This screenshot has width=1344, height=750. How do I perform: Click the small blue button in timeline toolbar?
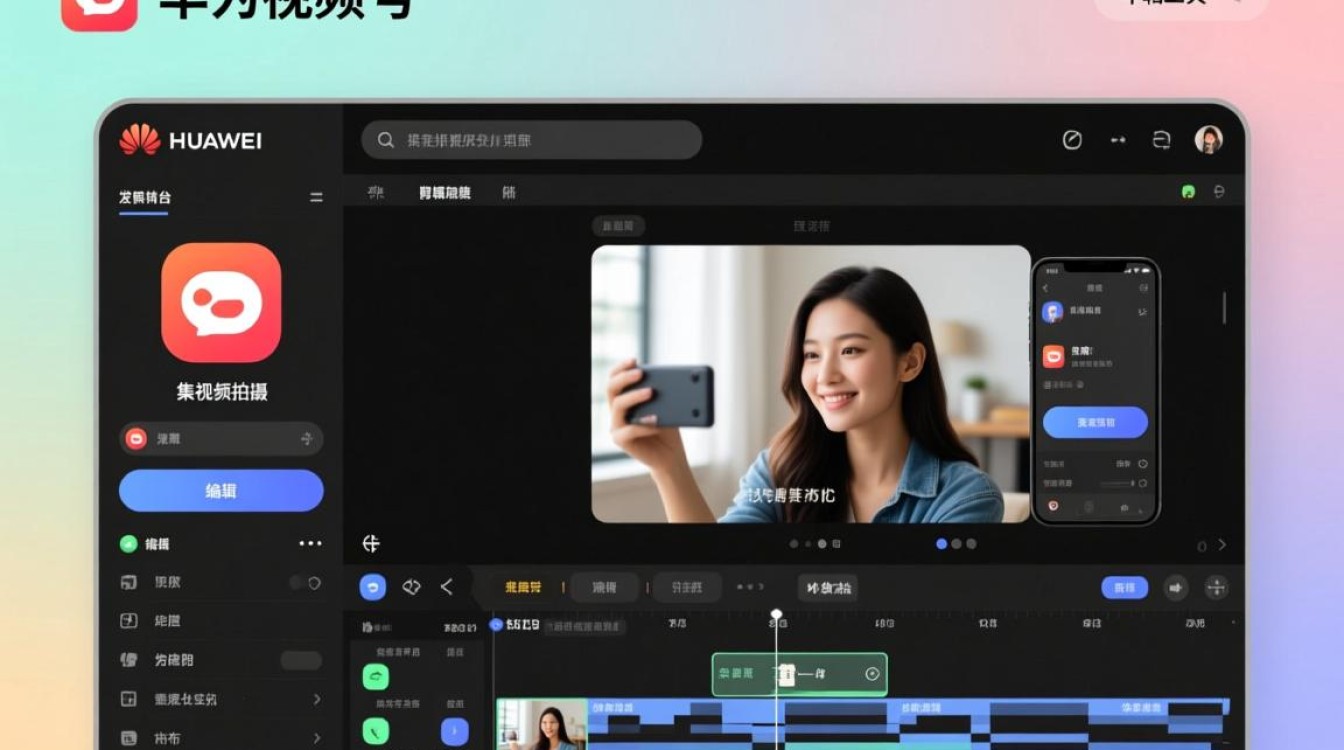click(x=1125, y=587)
